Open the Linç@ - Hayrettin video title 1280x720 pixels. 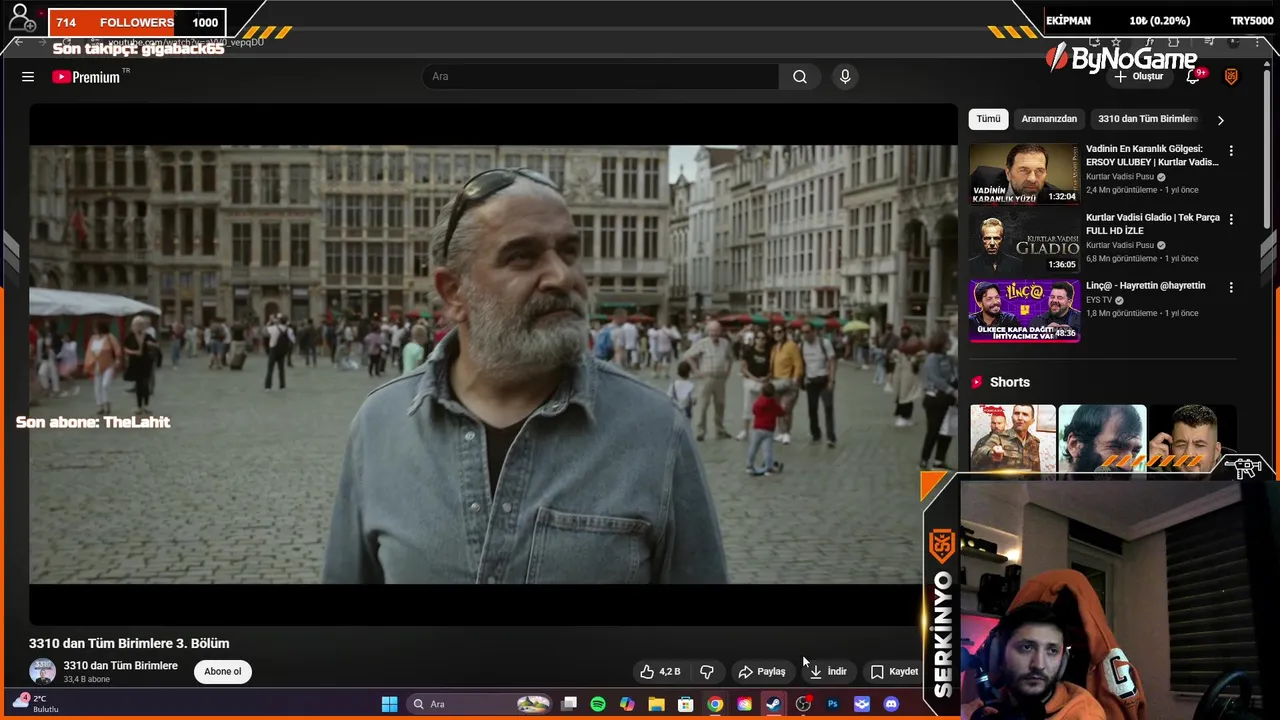click(x=1146, y=286)
